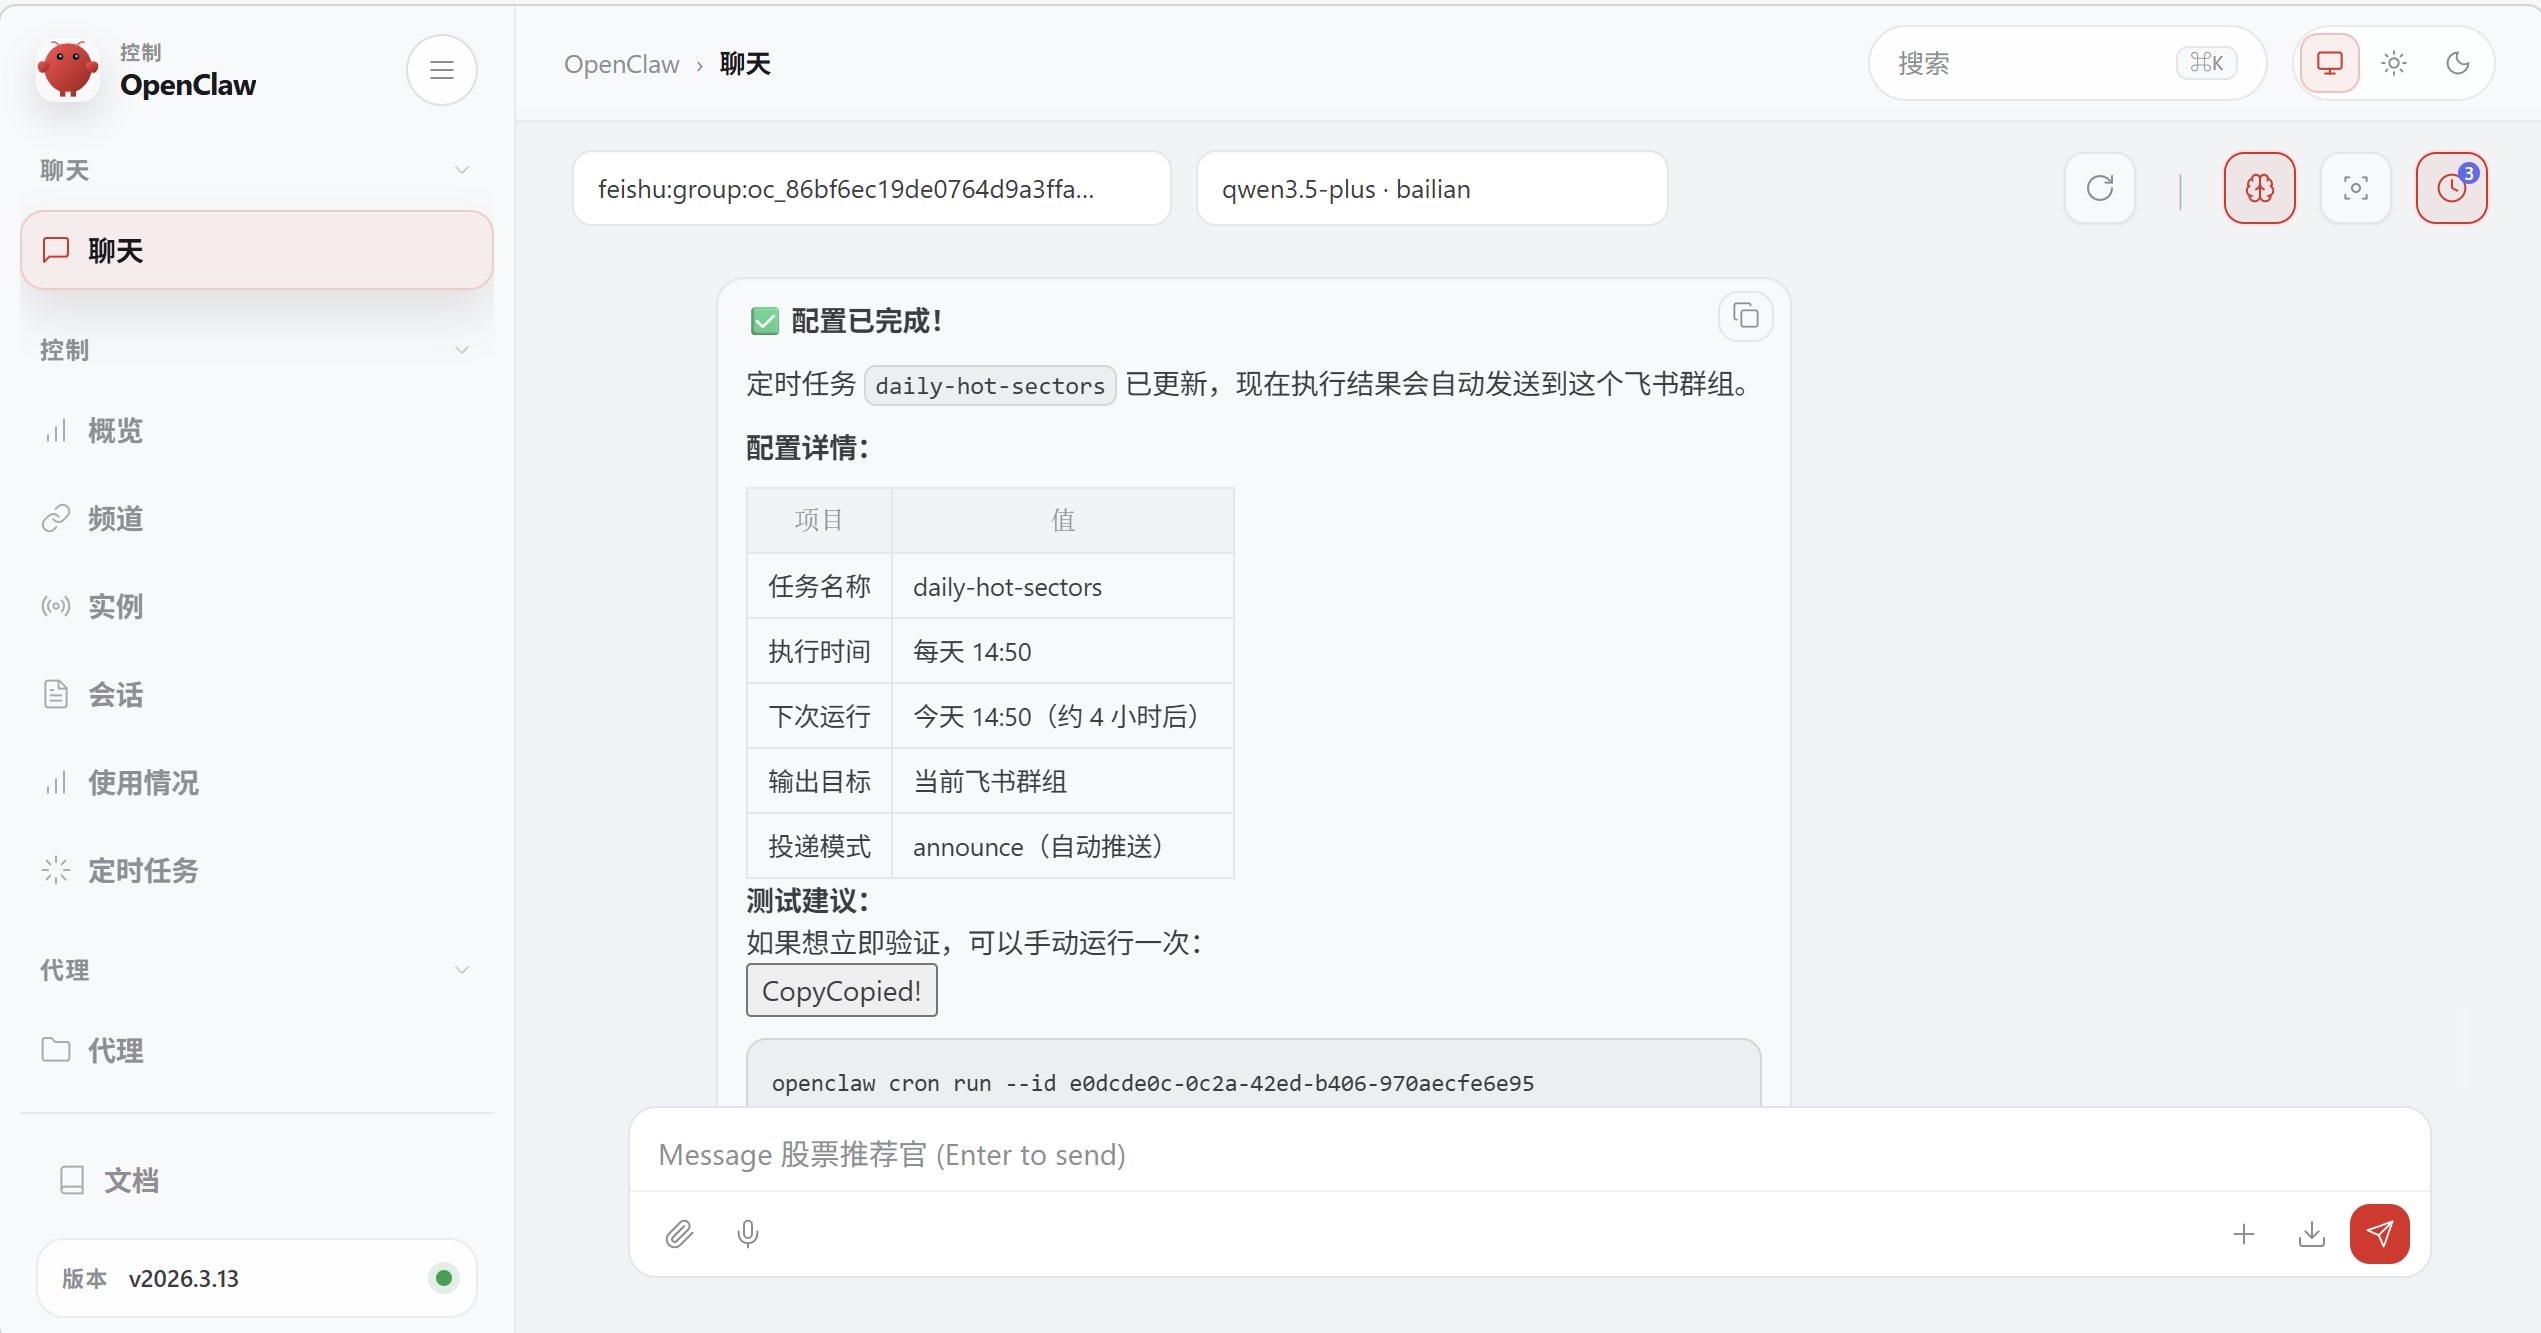This screenshot has height=1333, width=2541.
Task: Copy the message with the copy icon
Action: pos(1745,317)
